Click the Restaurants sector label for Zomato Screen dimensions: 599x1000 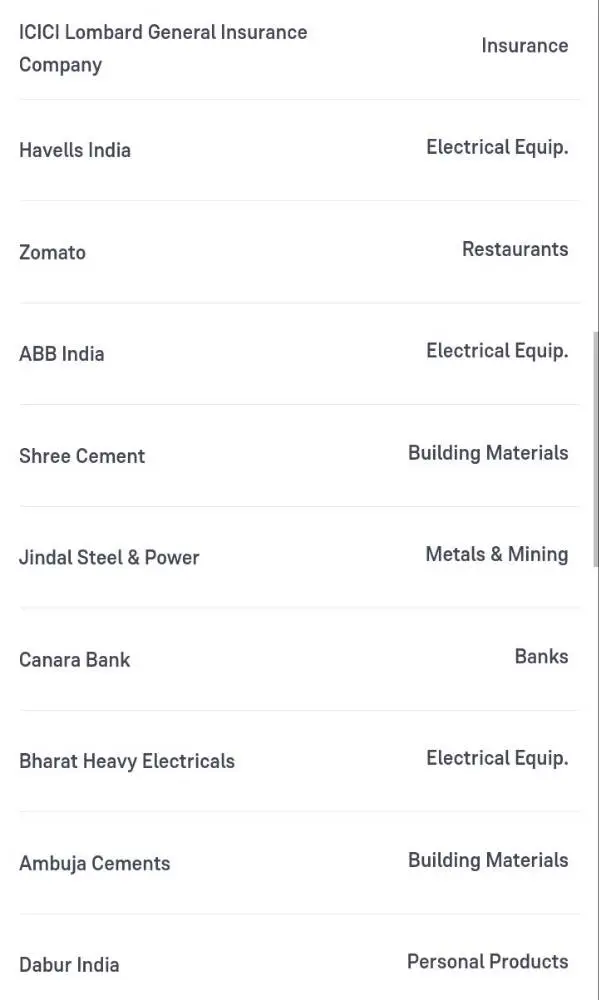515,249
